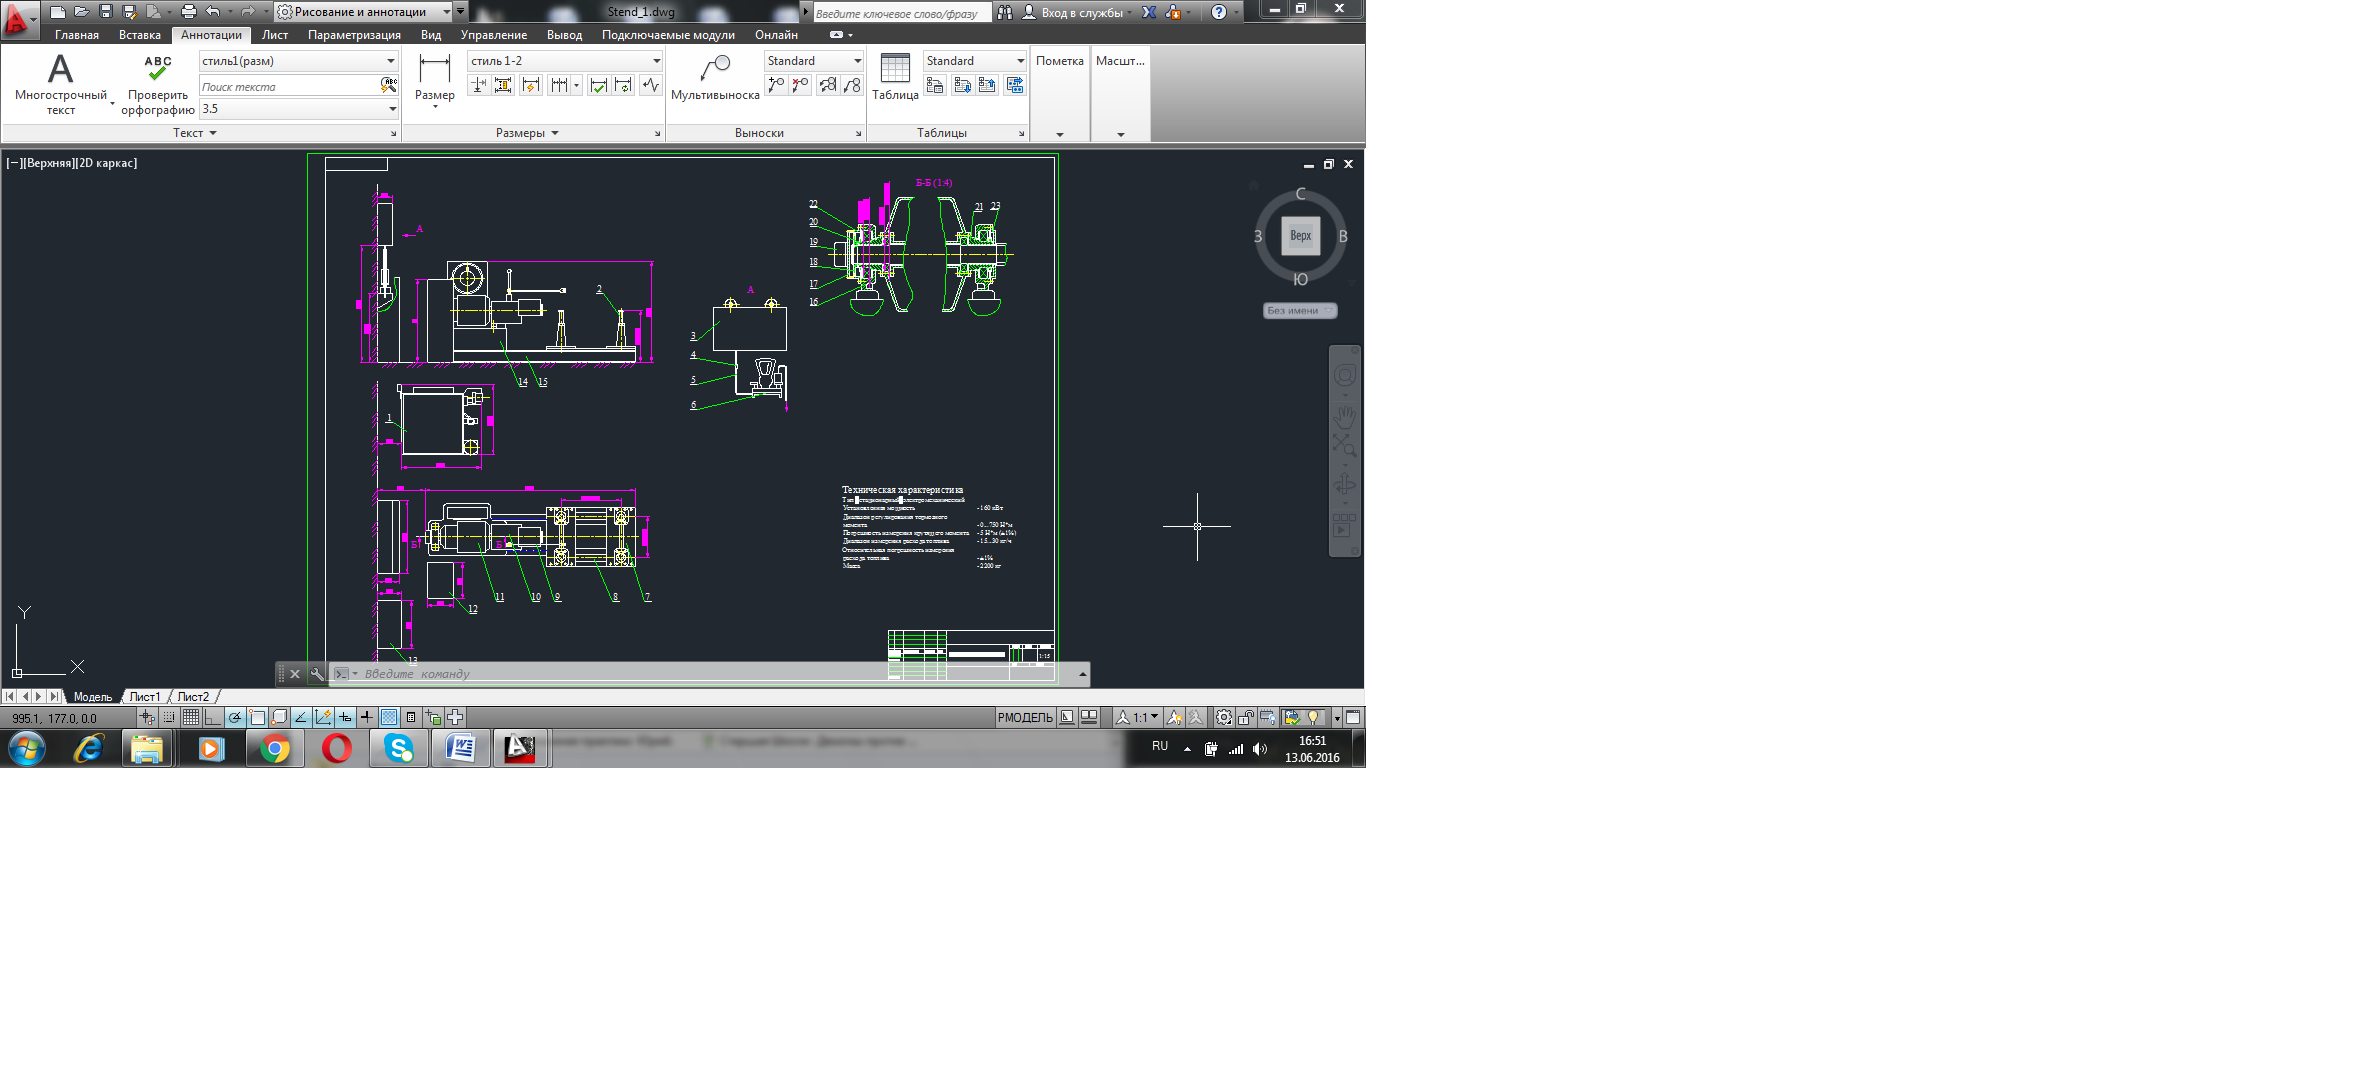Open the Вид ribbon tab
This screenshot has height=1068, width=2364.
click(x=431, y=35)
